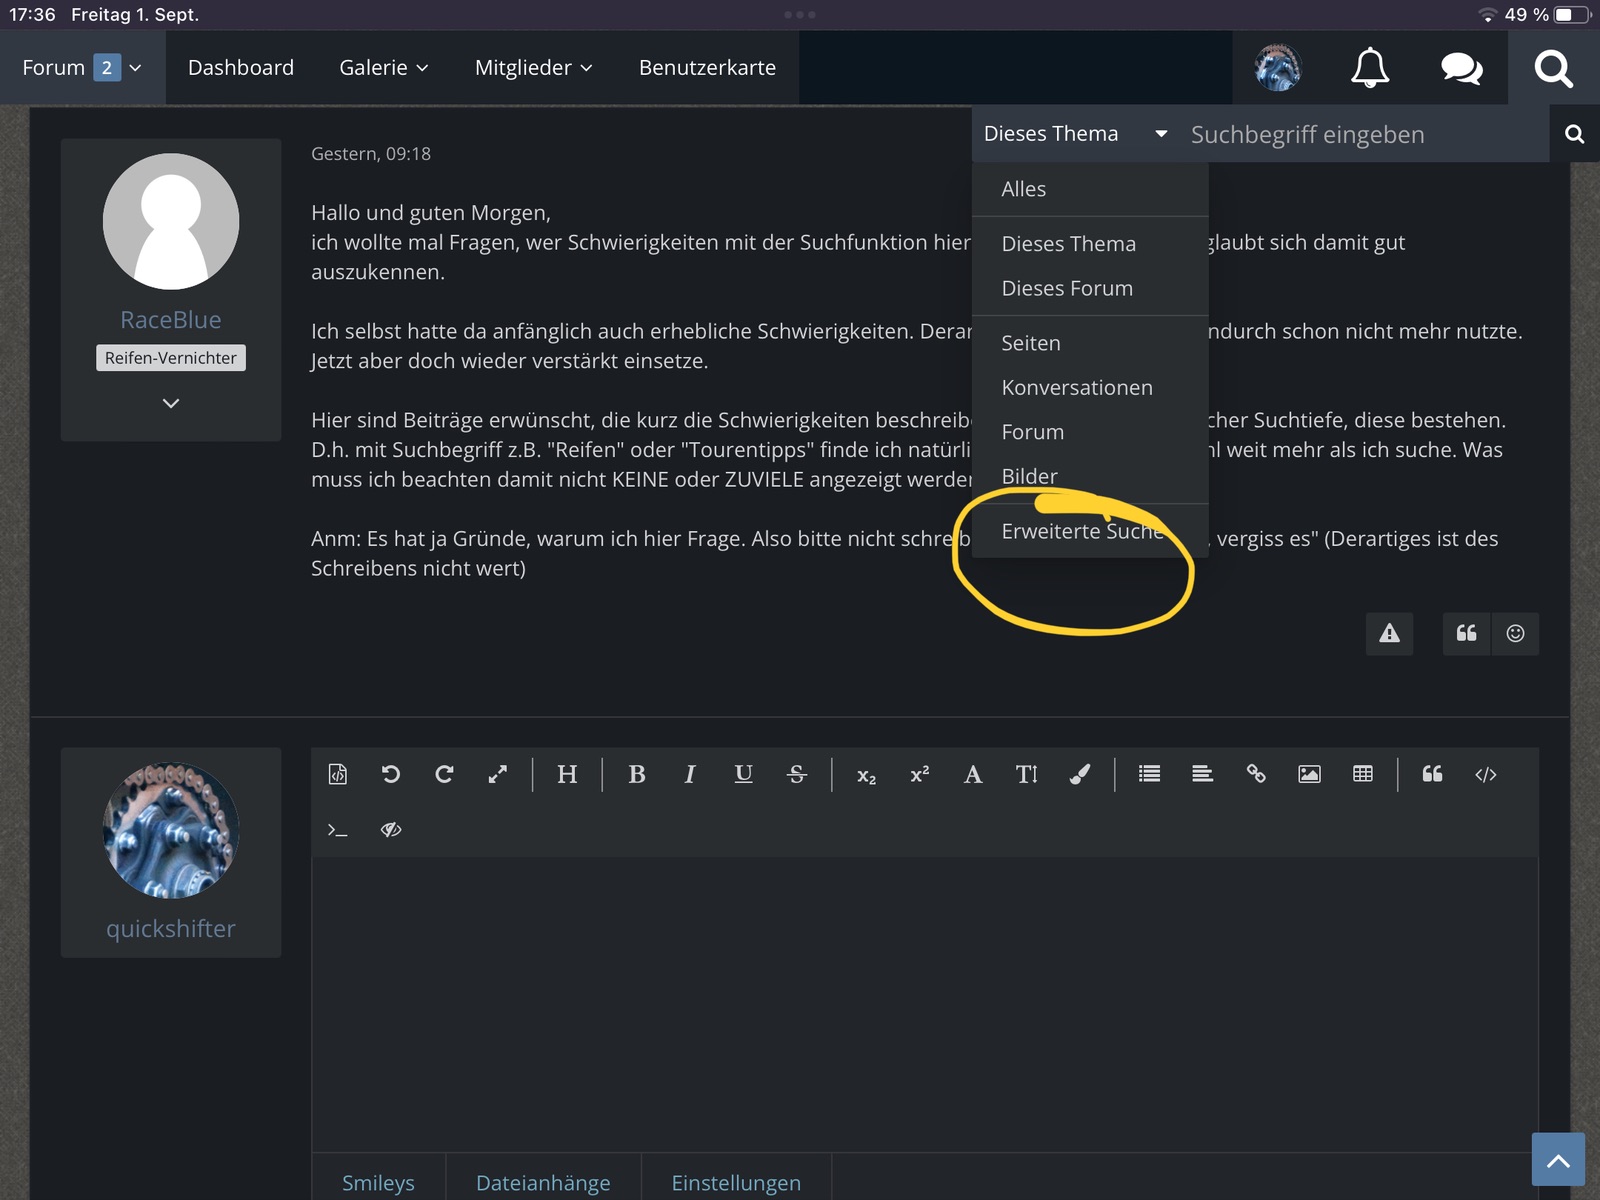Focus the 'Suchbegriff eingeben' search field
This screenshot has width=1600, height=1200.
click(1360, 135)
